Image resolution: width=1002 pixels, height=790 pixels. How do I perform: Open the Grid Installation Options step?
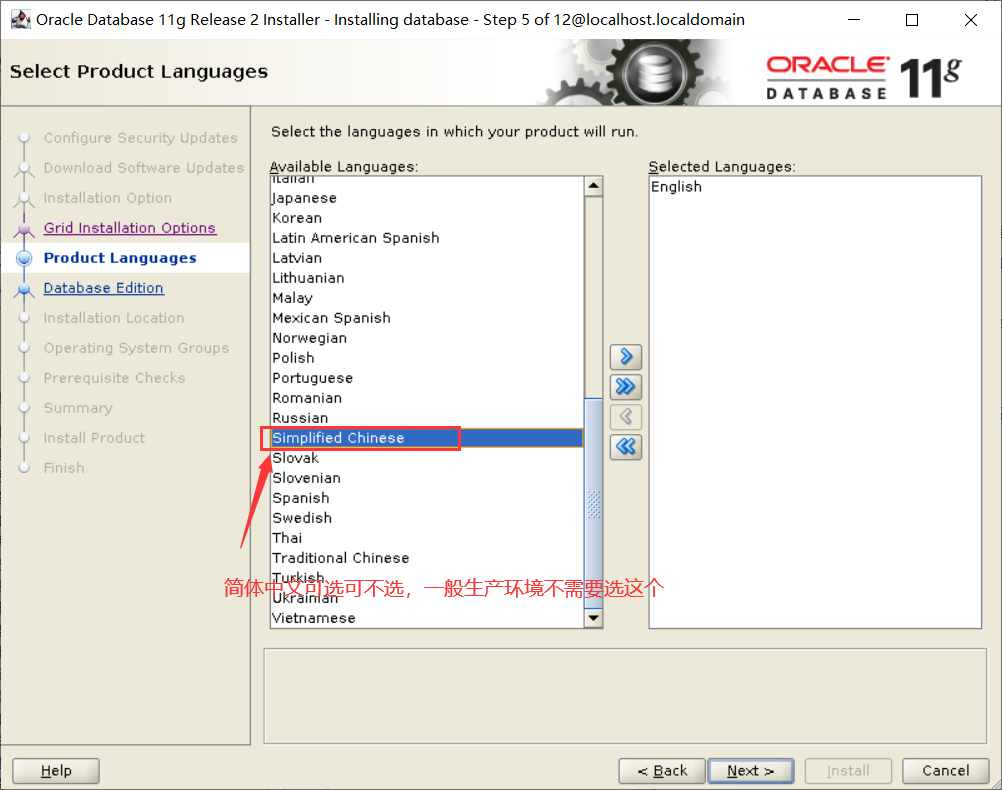point(130,228)
